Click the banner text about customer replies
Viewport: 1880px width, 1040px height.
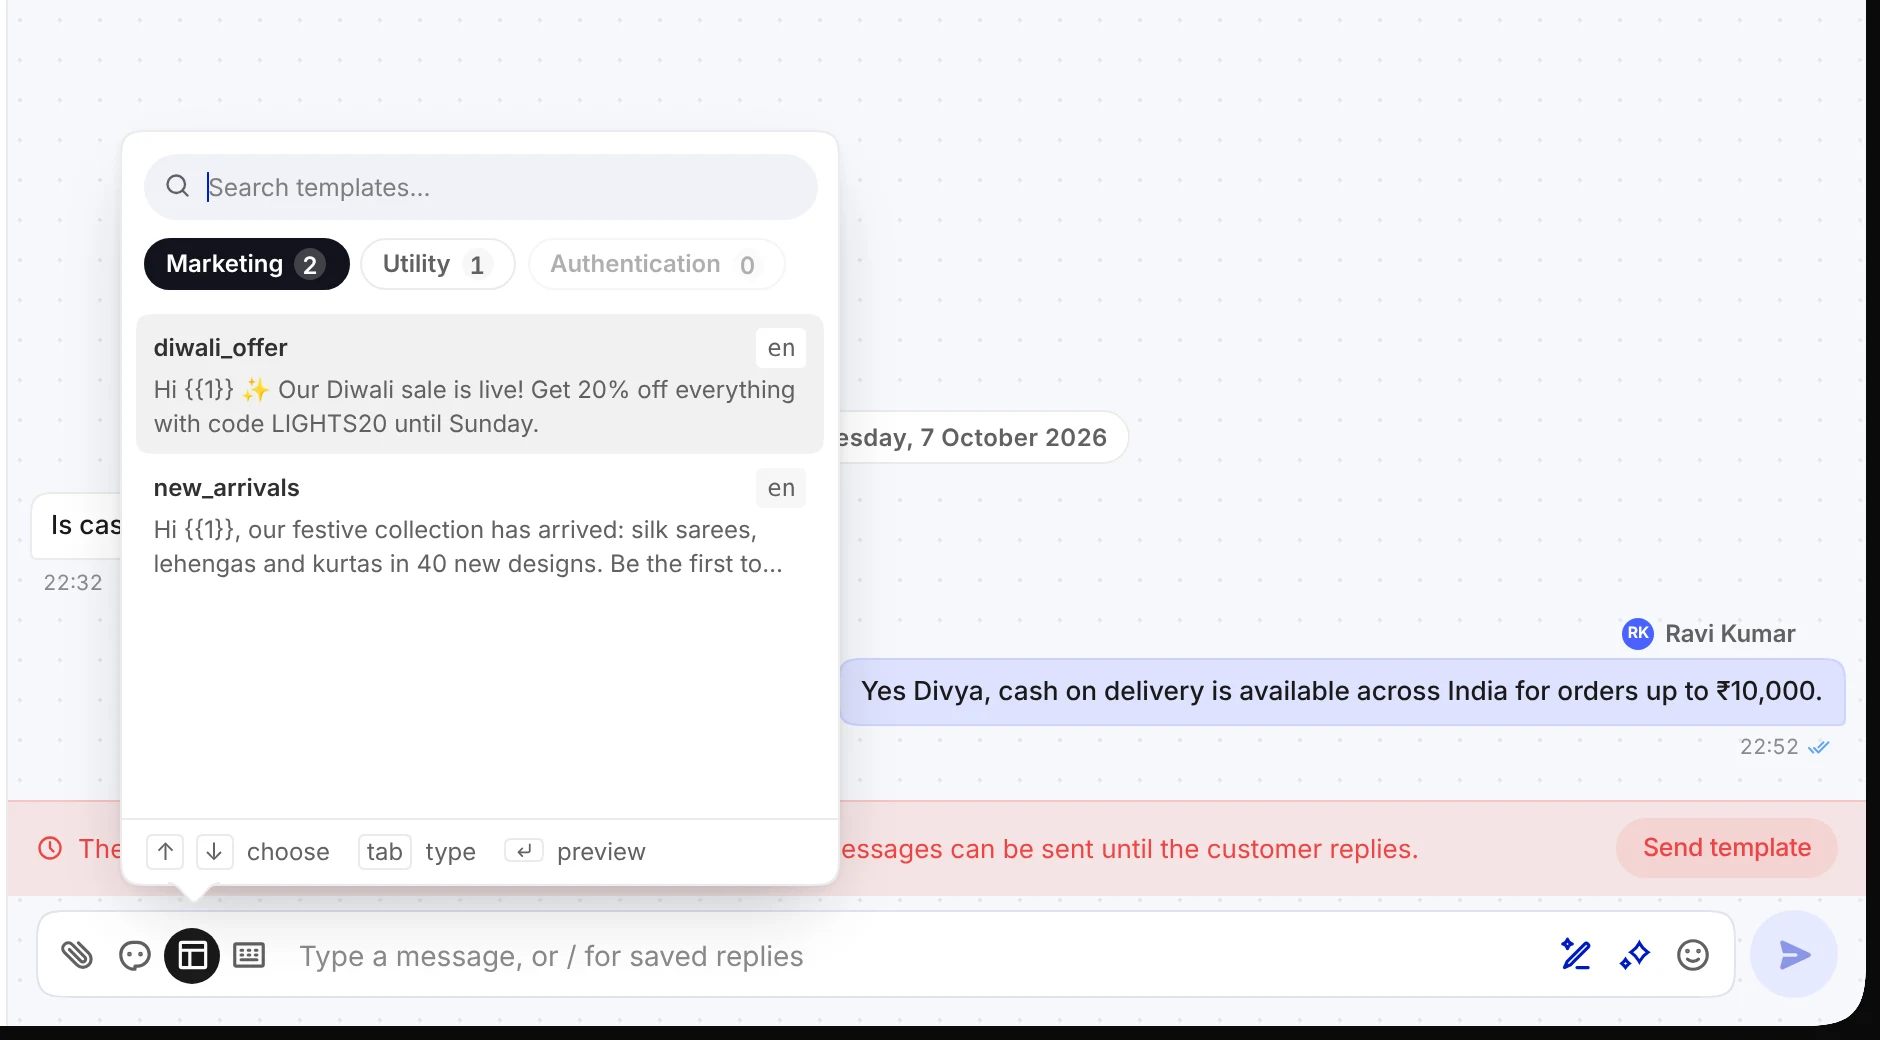point(1130,848)
